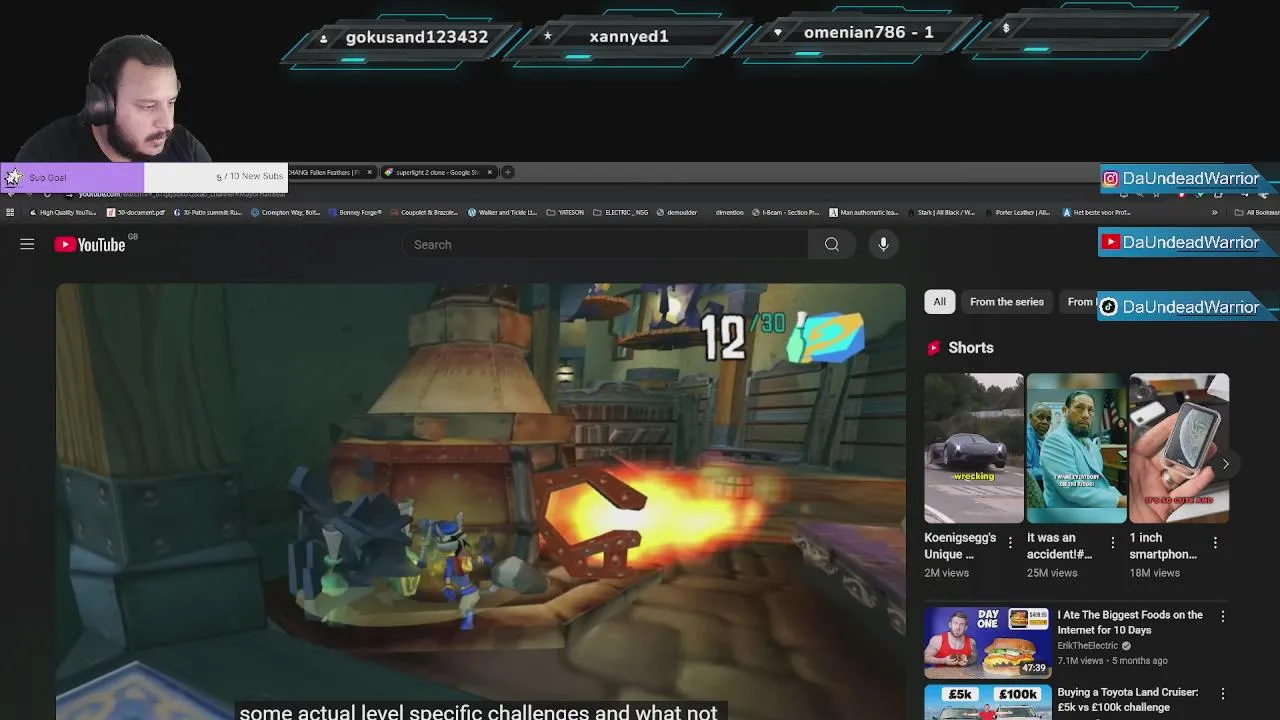Click the follower icon beside gokusand123432
The image size is (1280, 720).
(x=323, y=38)
